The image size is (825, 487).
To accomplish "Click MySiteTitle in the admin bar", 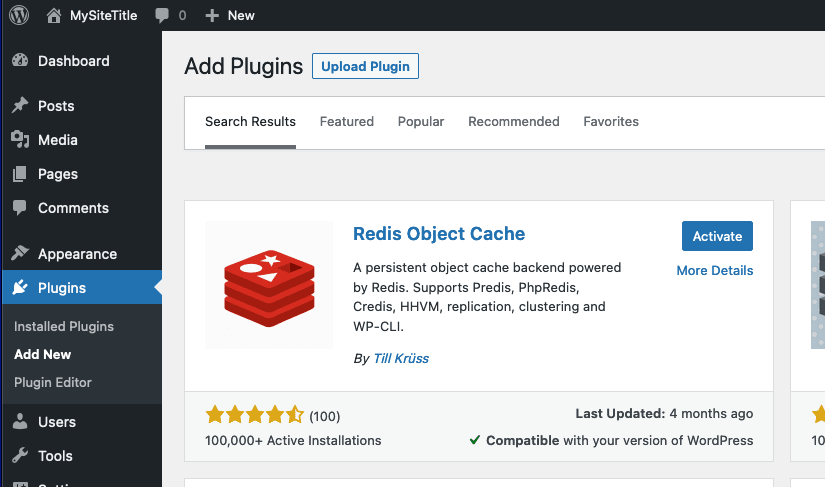I will [x=104, y=16].
